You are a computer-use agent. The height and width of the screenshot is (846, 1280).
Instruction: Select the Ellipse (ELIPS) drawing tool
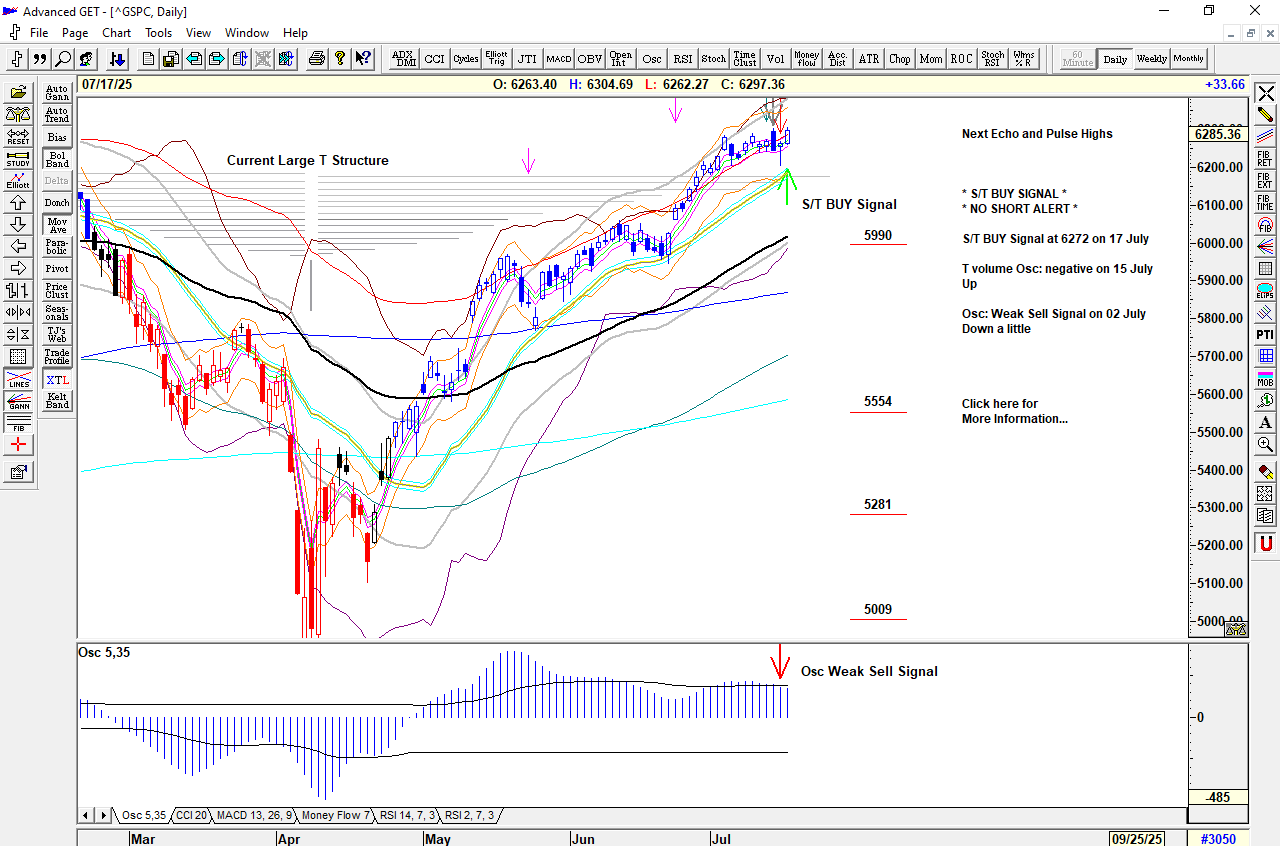1265,292
